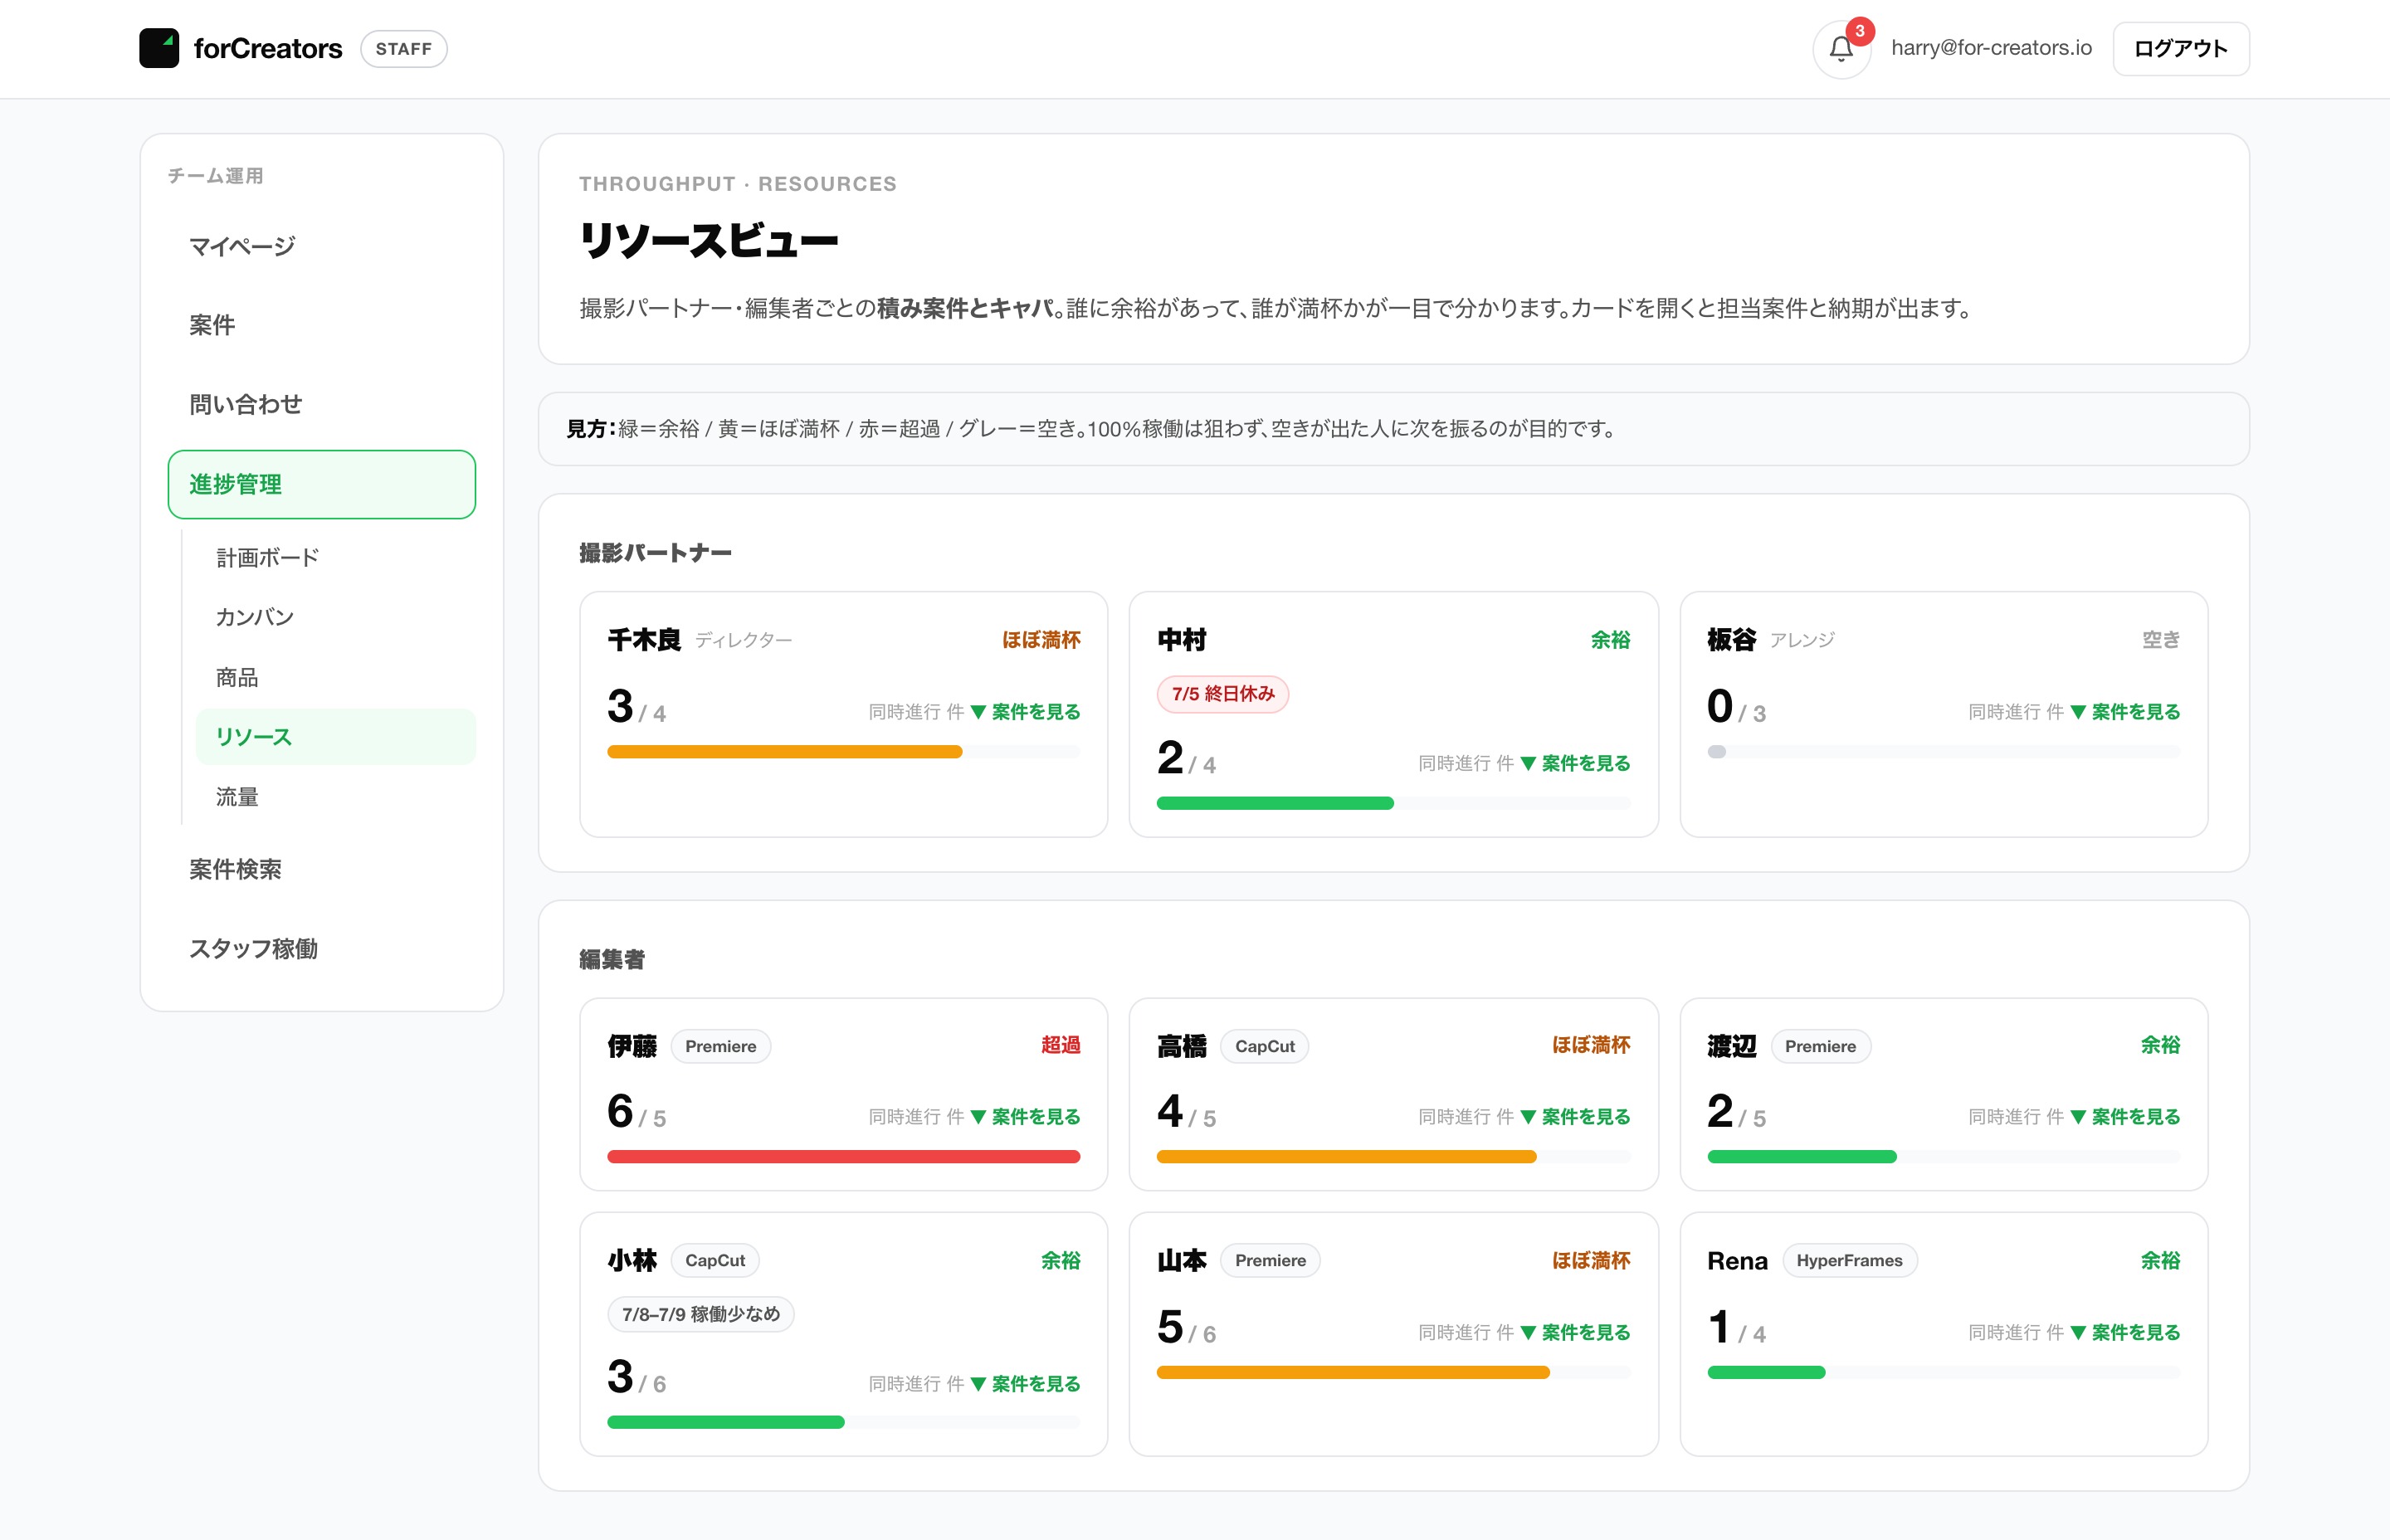The width and height of the screenshot is (2390, 1540).
Task: Click 余裕 status on Rena
Action: pyautogui.click(x=2160, y=1261)
